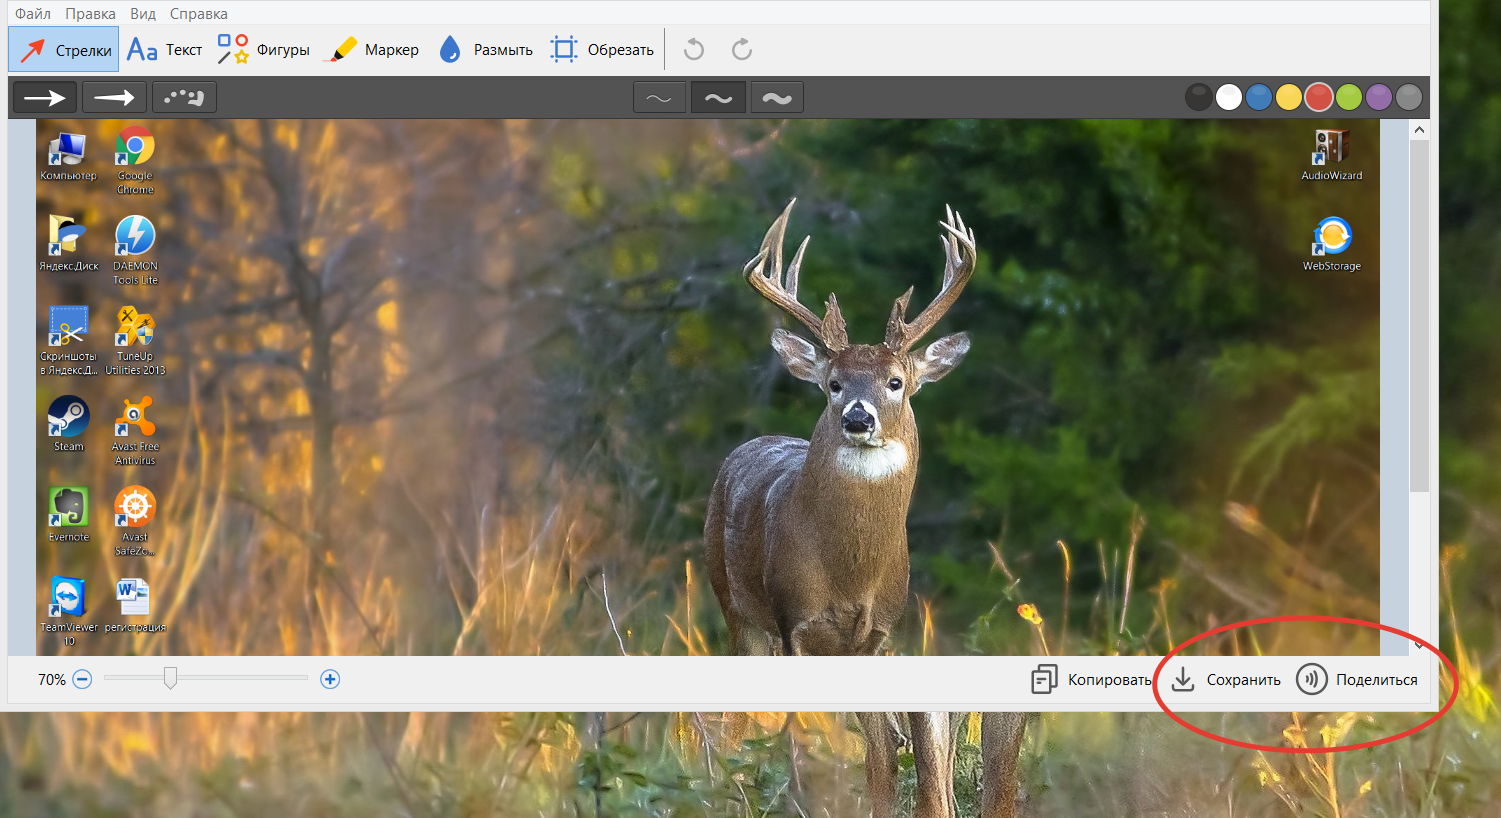Set thick line thickness
Image resolution: width=1501 pixels, height=818 pixels.
pyautogui.click(x=777, y=98)
